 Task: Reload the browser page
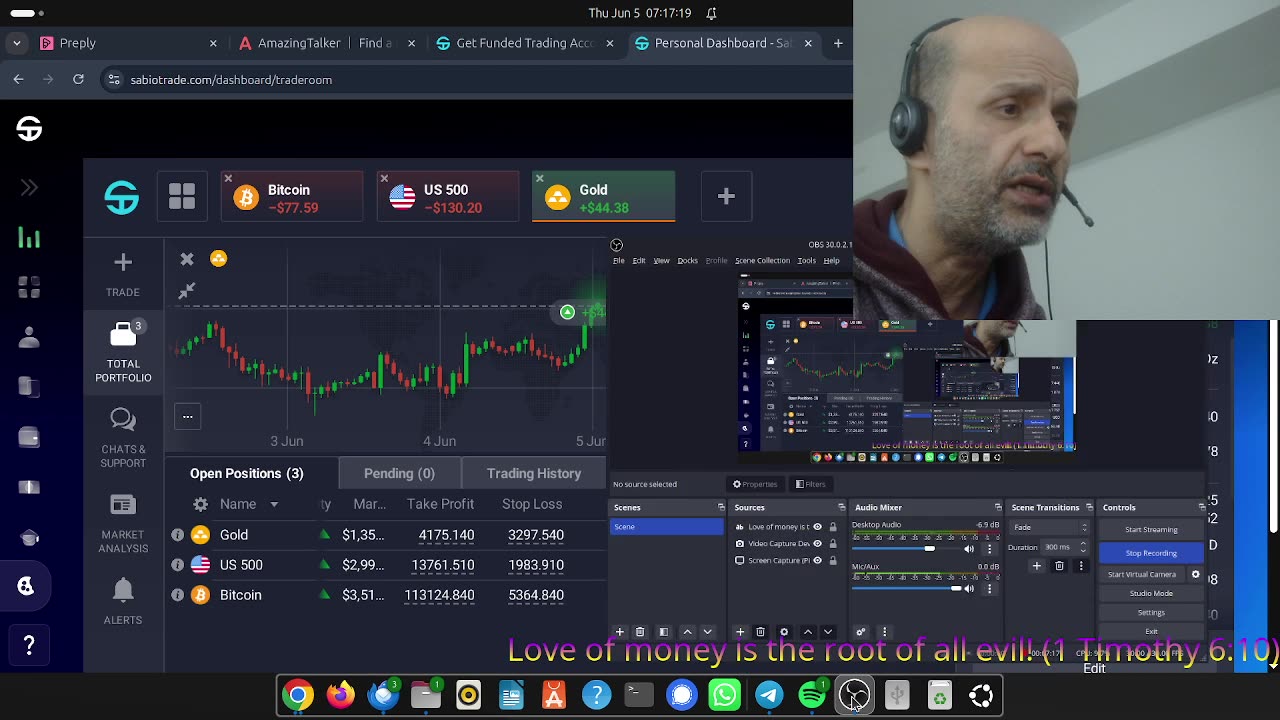[x=78, y=79]
